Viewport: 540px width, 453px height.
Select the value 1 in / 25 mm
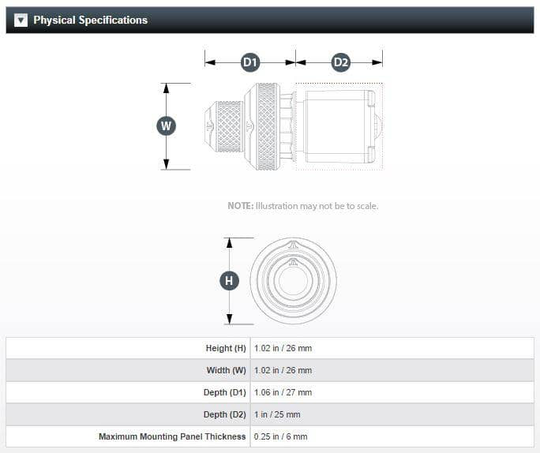pos(277,414)
